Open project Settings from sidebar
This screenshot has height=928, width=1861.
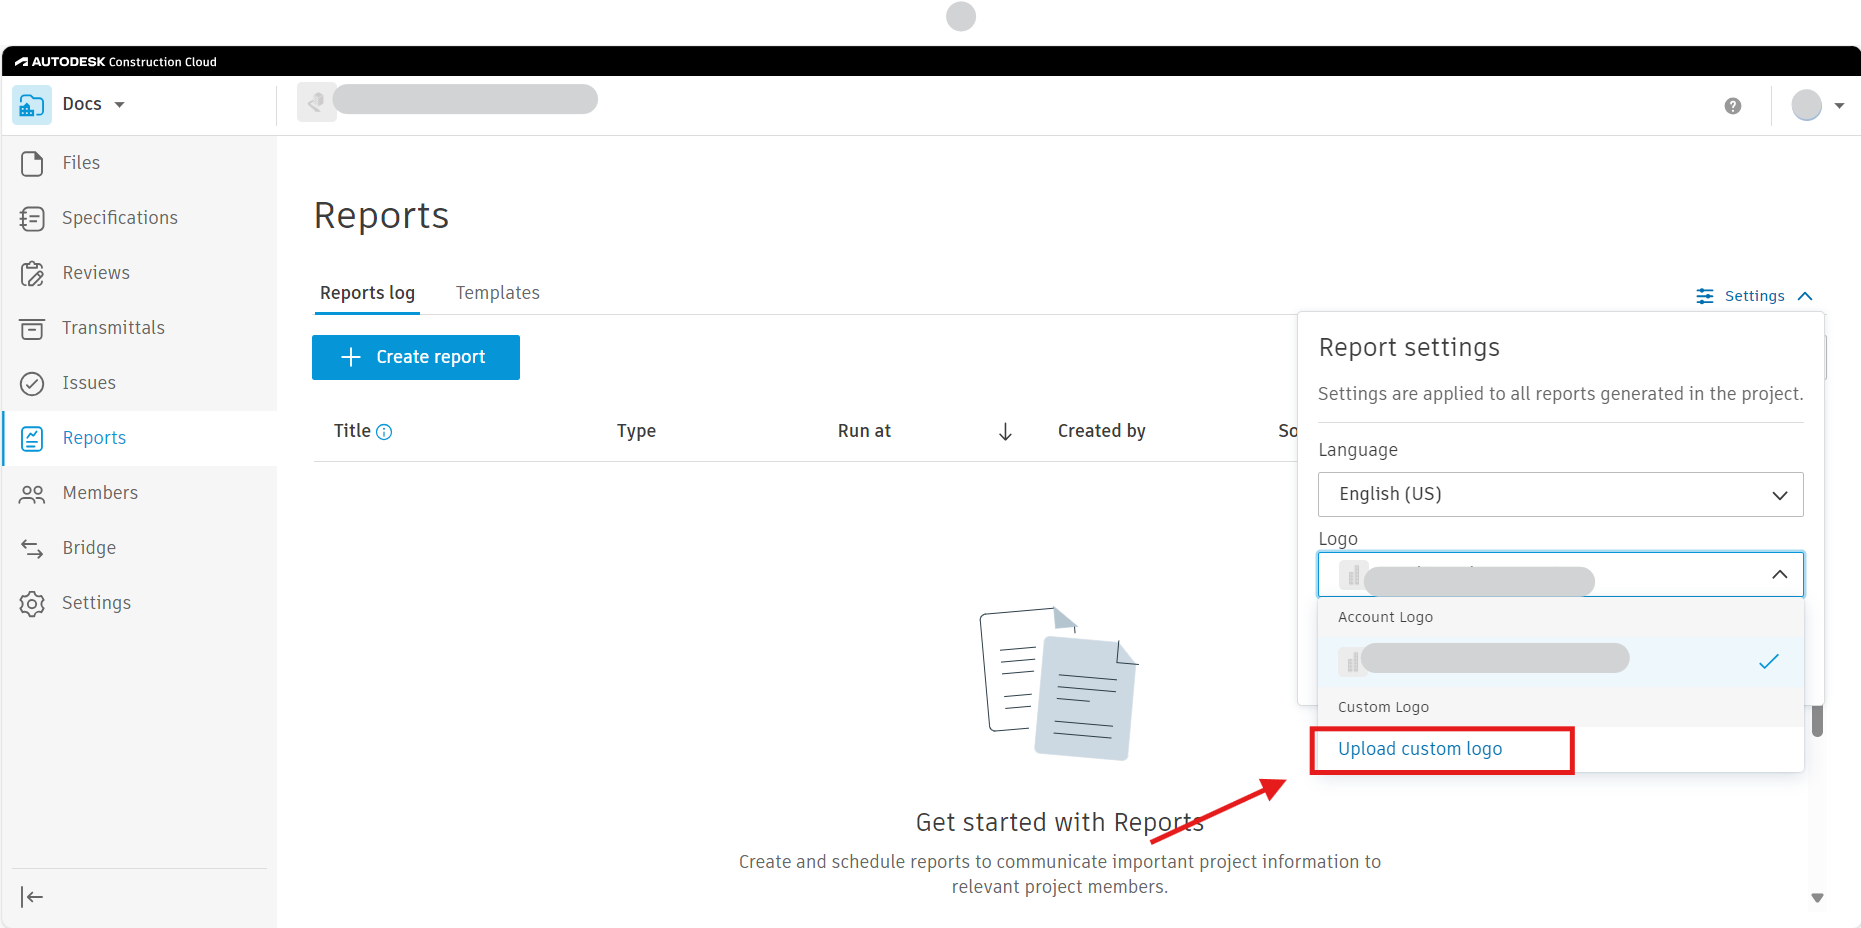tap(96, 602)
